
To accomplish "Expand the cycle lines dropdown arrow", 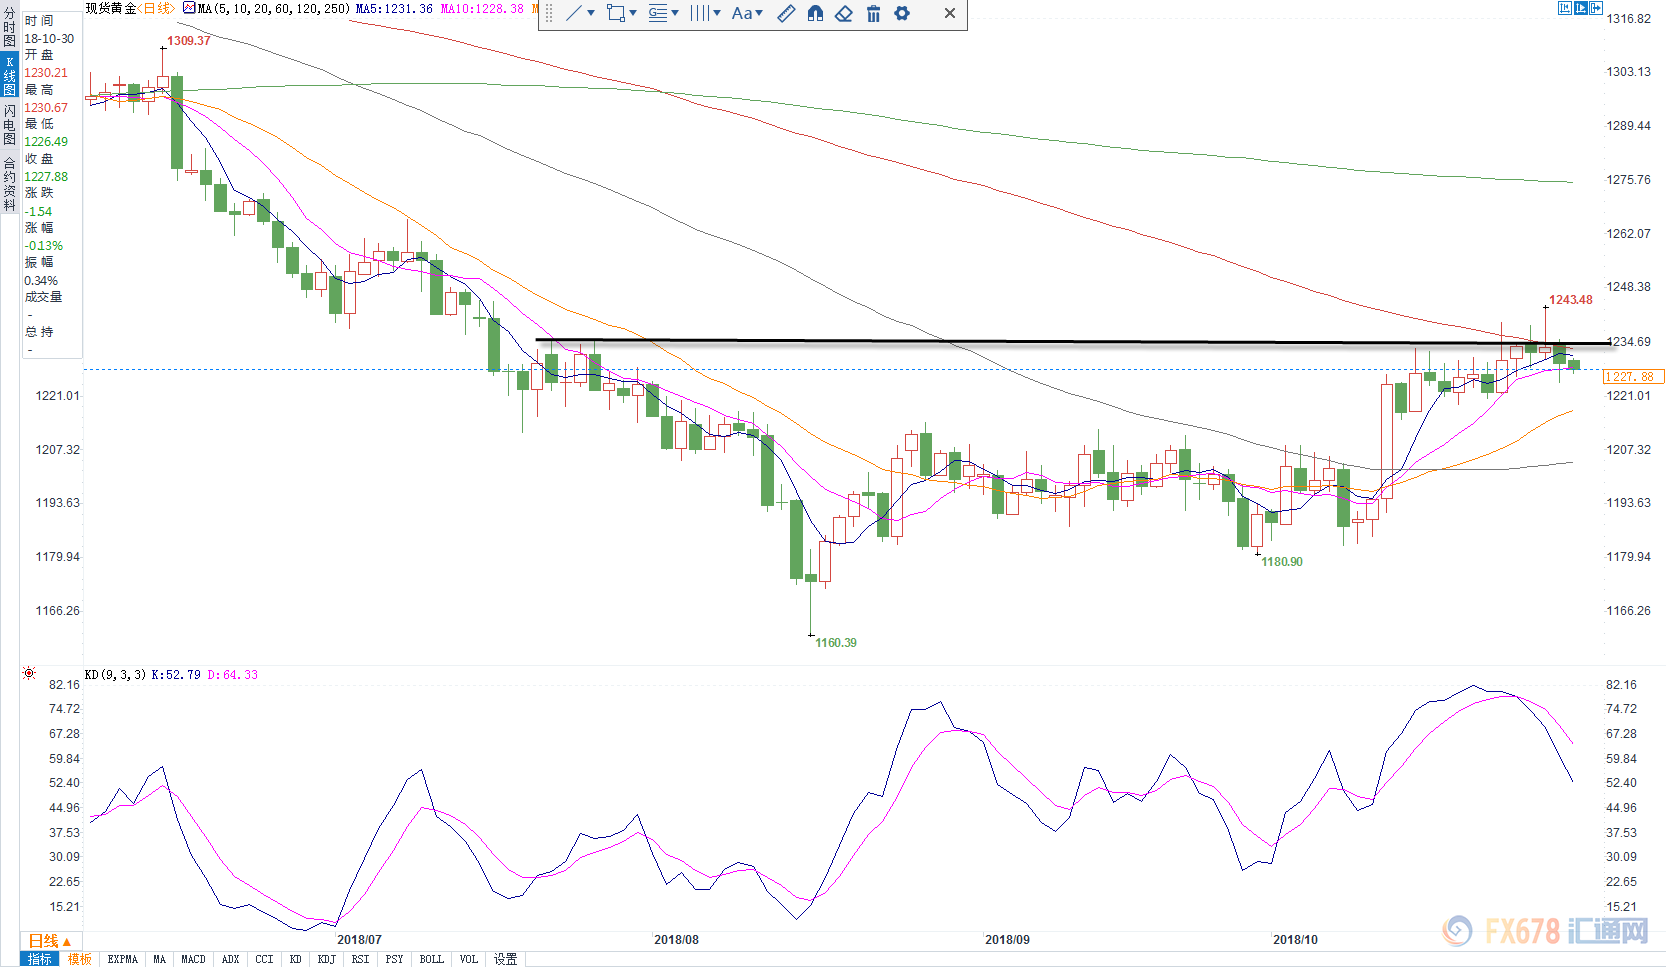I will (x=717, y=14).
